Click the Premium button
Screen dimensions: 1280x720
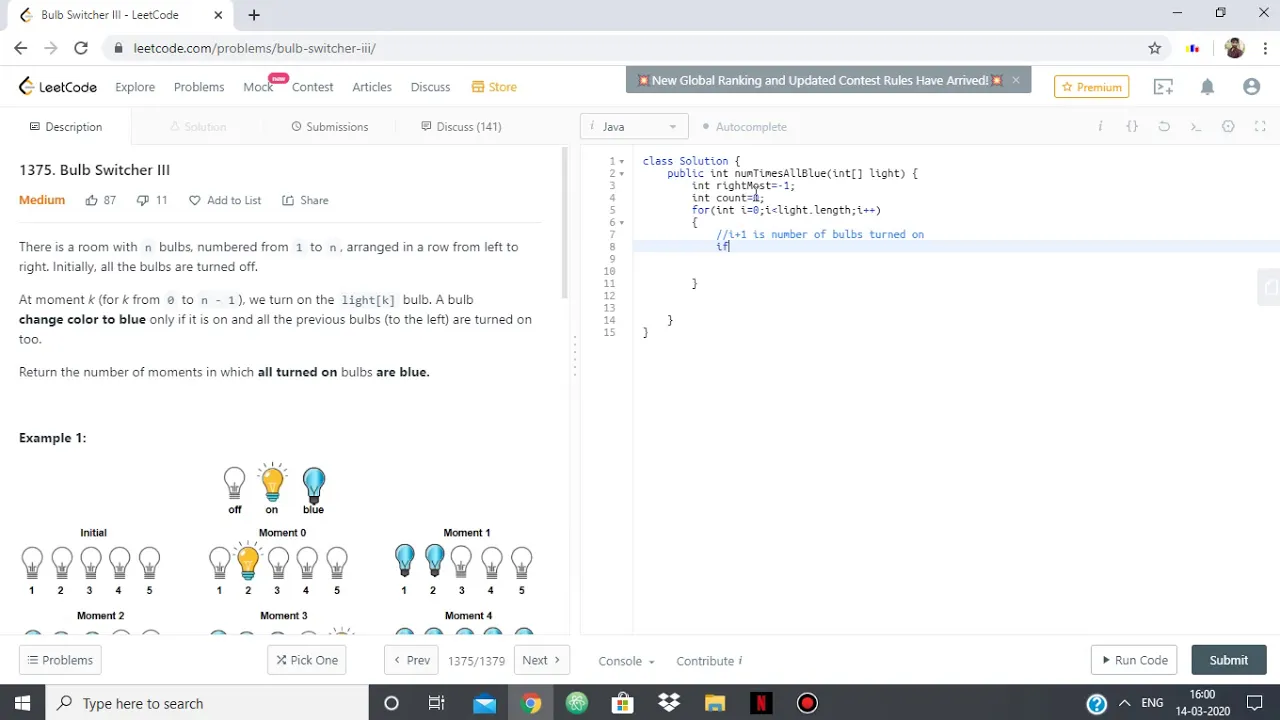[1091, 87]
